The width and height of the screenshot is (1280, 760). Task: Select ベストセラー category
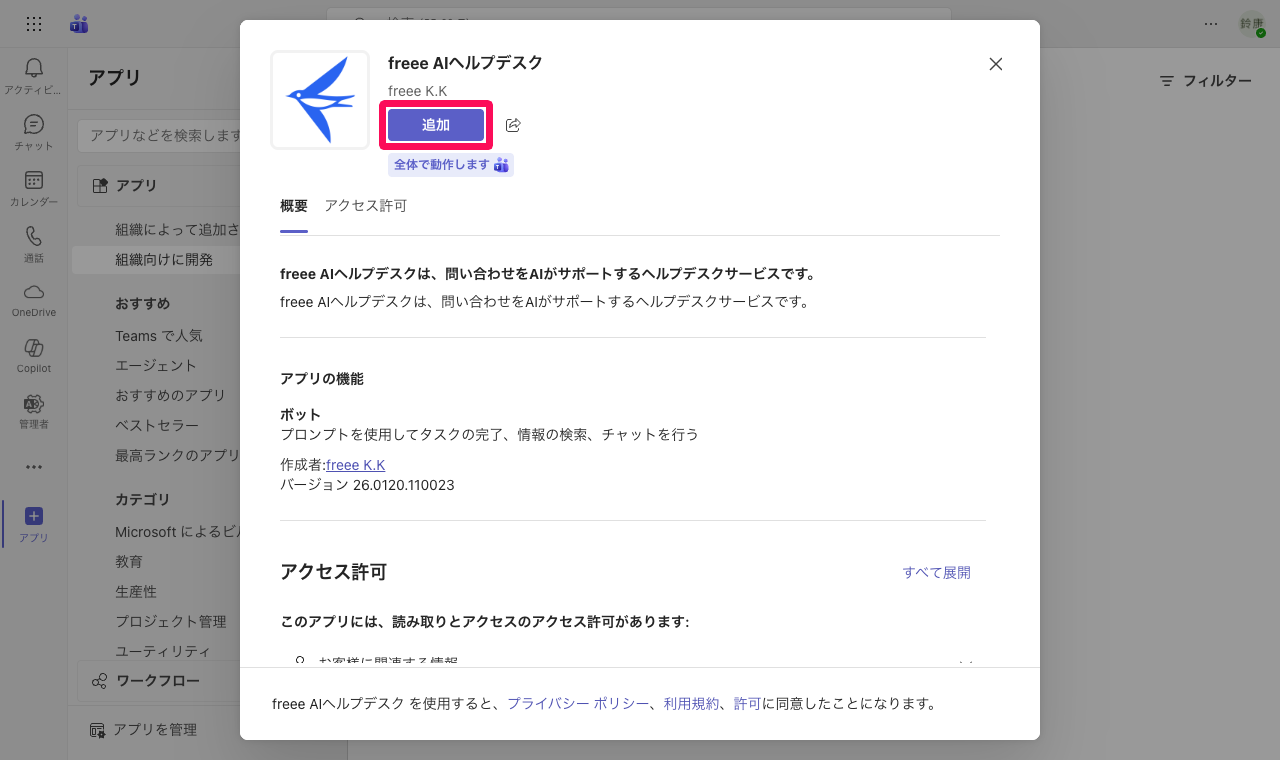click(157, 425)
